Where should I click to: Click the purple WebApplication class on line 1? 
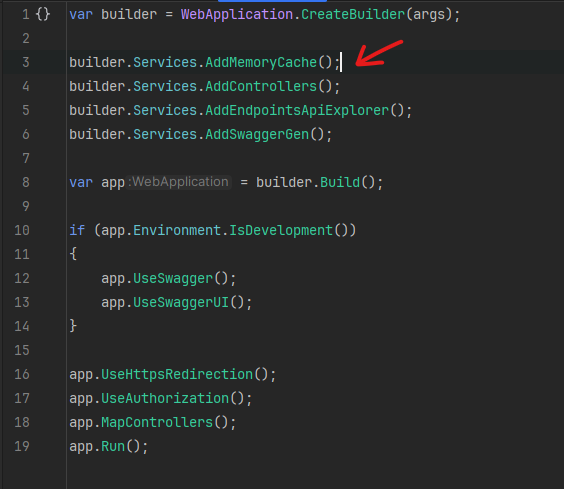[237, 15]
